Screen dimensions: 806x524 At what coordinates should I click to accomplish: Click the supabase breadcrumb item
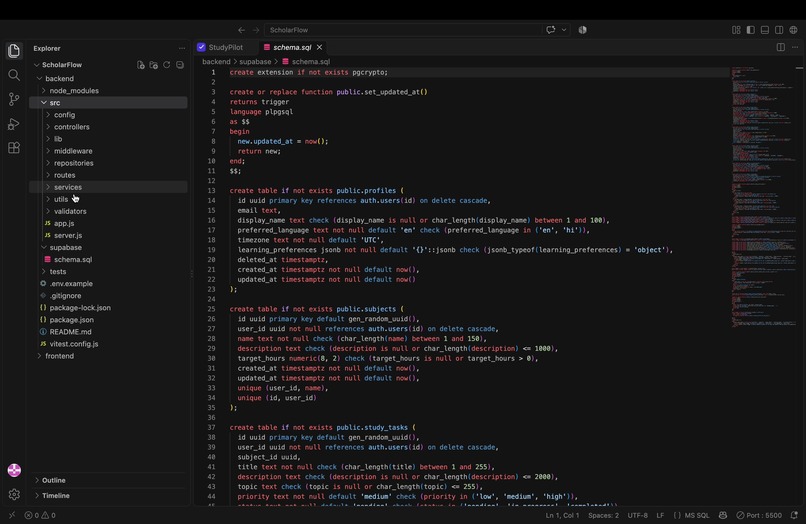[x=255, y=62]
